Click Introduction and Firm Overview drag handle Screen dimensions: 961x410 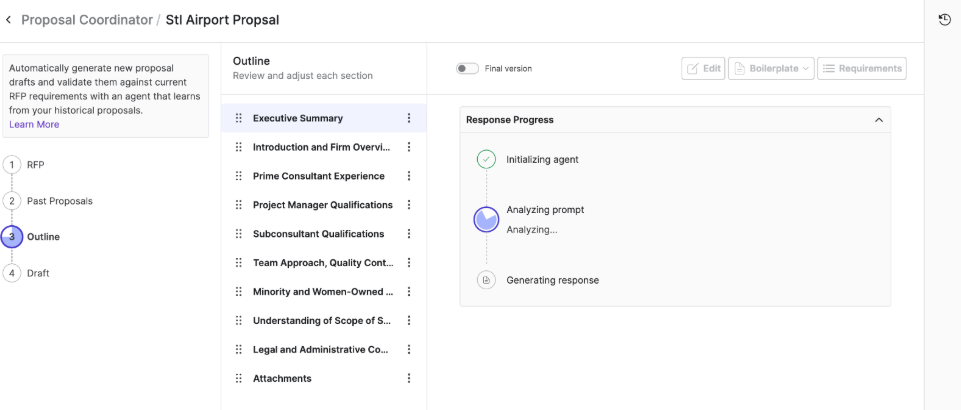click(x=239, y=147)
